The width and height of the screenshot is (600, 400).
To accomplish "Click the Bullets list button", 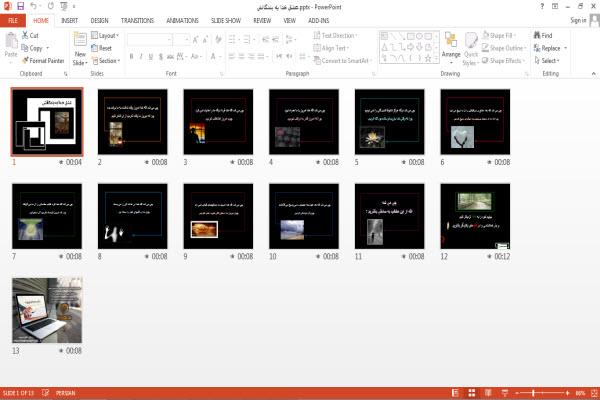I will pos(233,39).
